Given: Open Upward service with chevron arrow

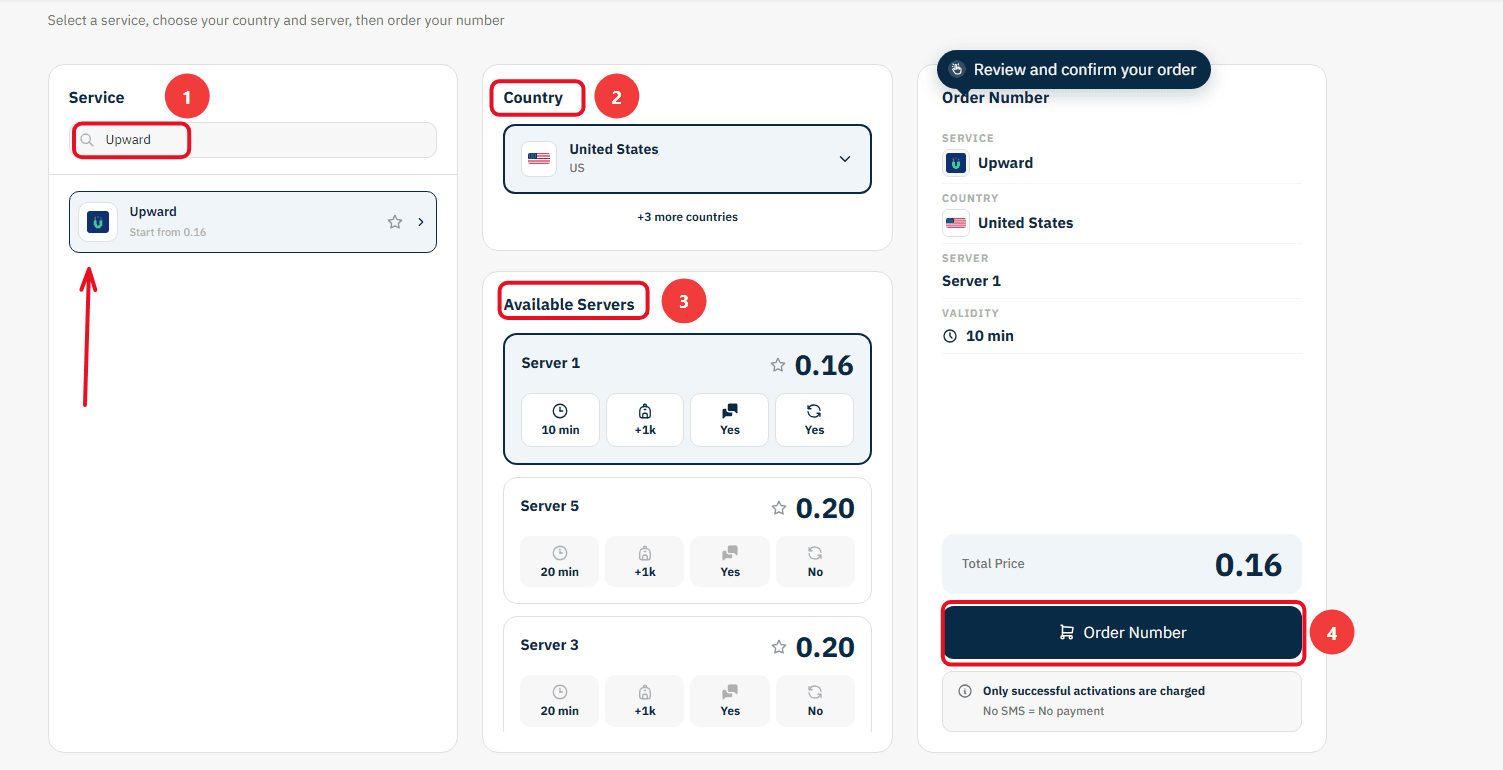Looking at the screenshot, I should pyautogui.click(x=421, y=222).
